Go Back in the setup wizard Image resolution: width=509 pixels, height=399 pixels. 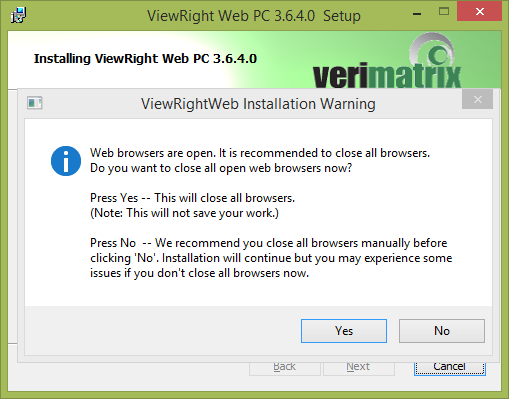pos(285,367)
